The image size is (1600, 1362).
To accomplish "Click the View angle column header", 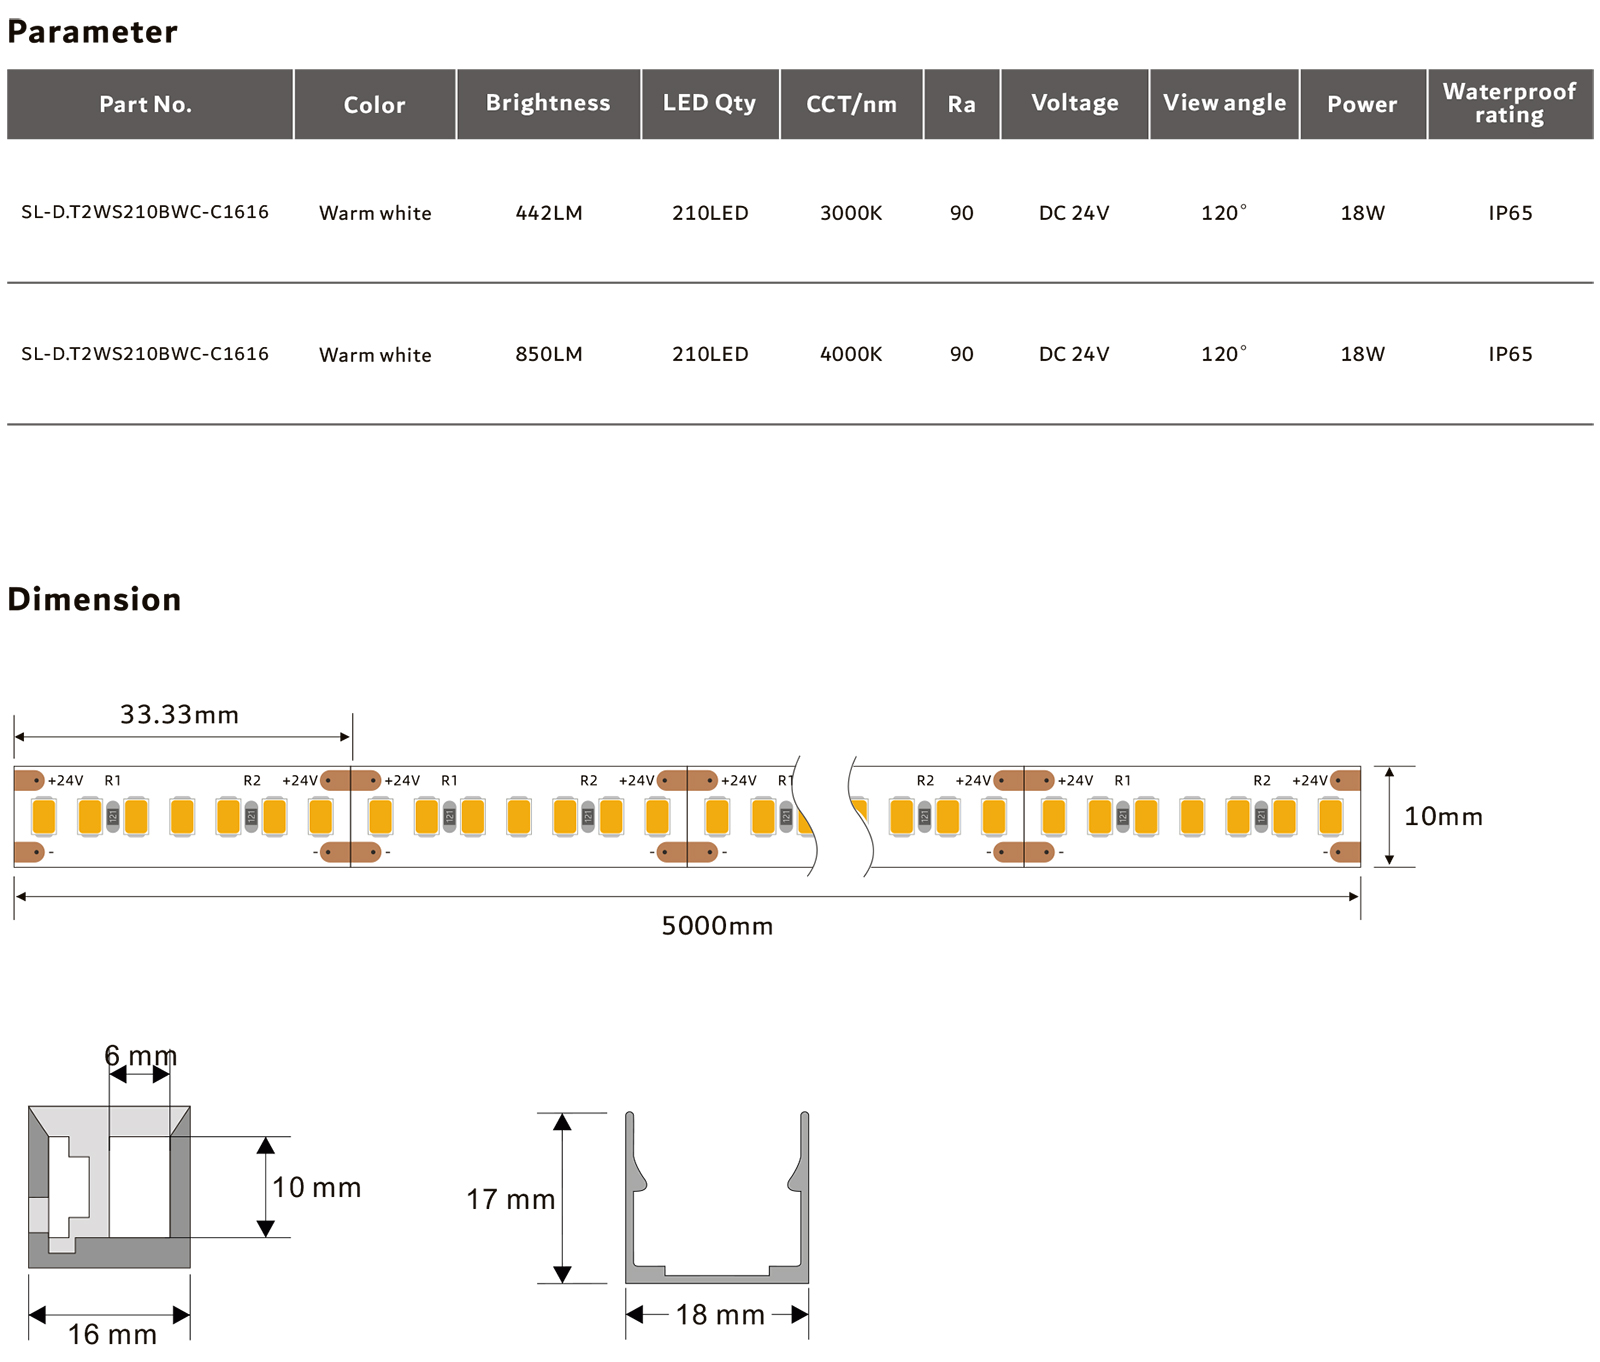I will click(x=1223, y=103).
